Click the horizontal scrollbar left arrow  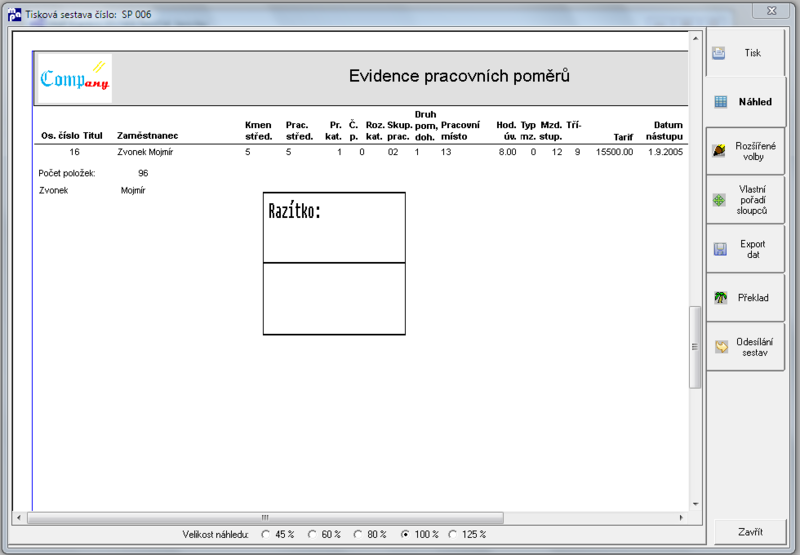point(19,518)
